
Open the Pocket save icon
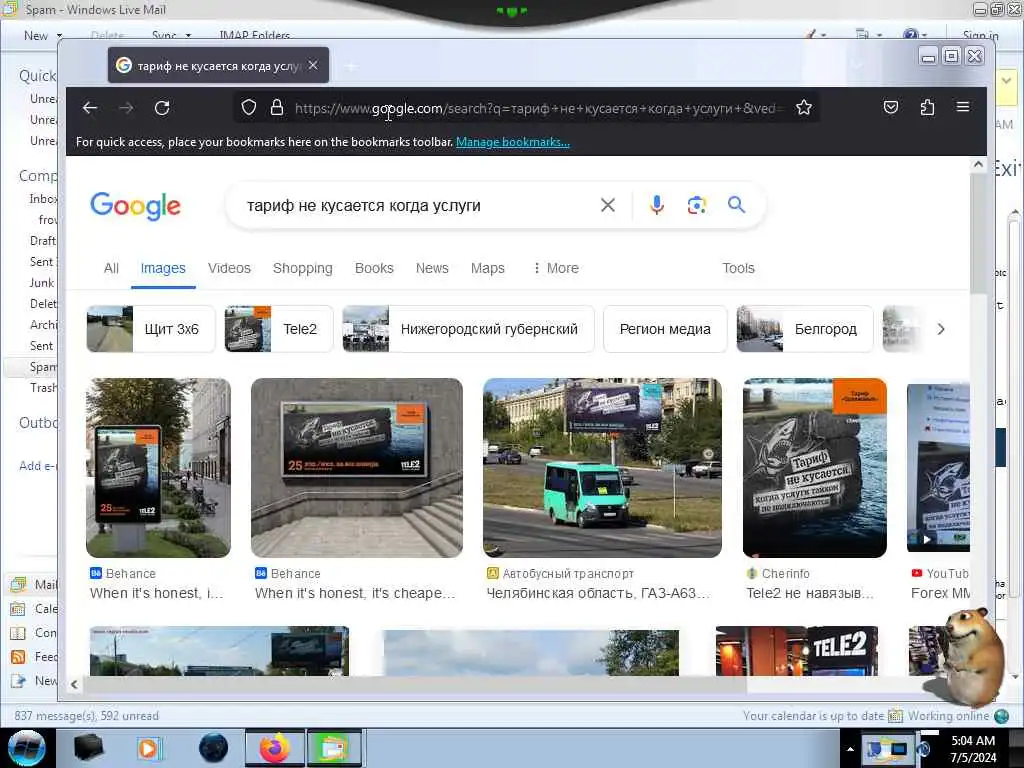point(891,107)
